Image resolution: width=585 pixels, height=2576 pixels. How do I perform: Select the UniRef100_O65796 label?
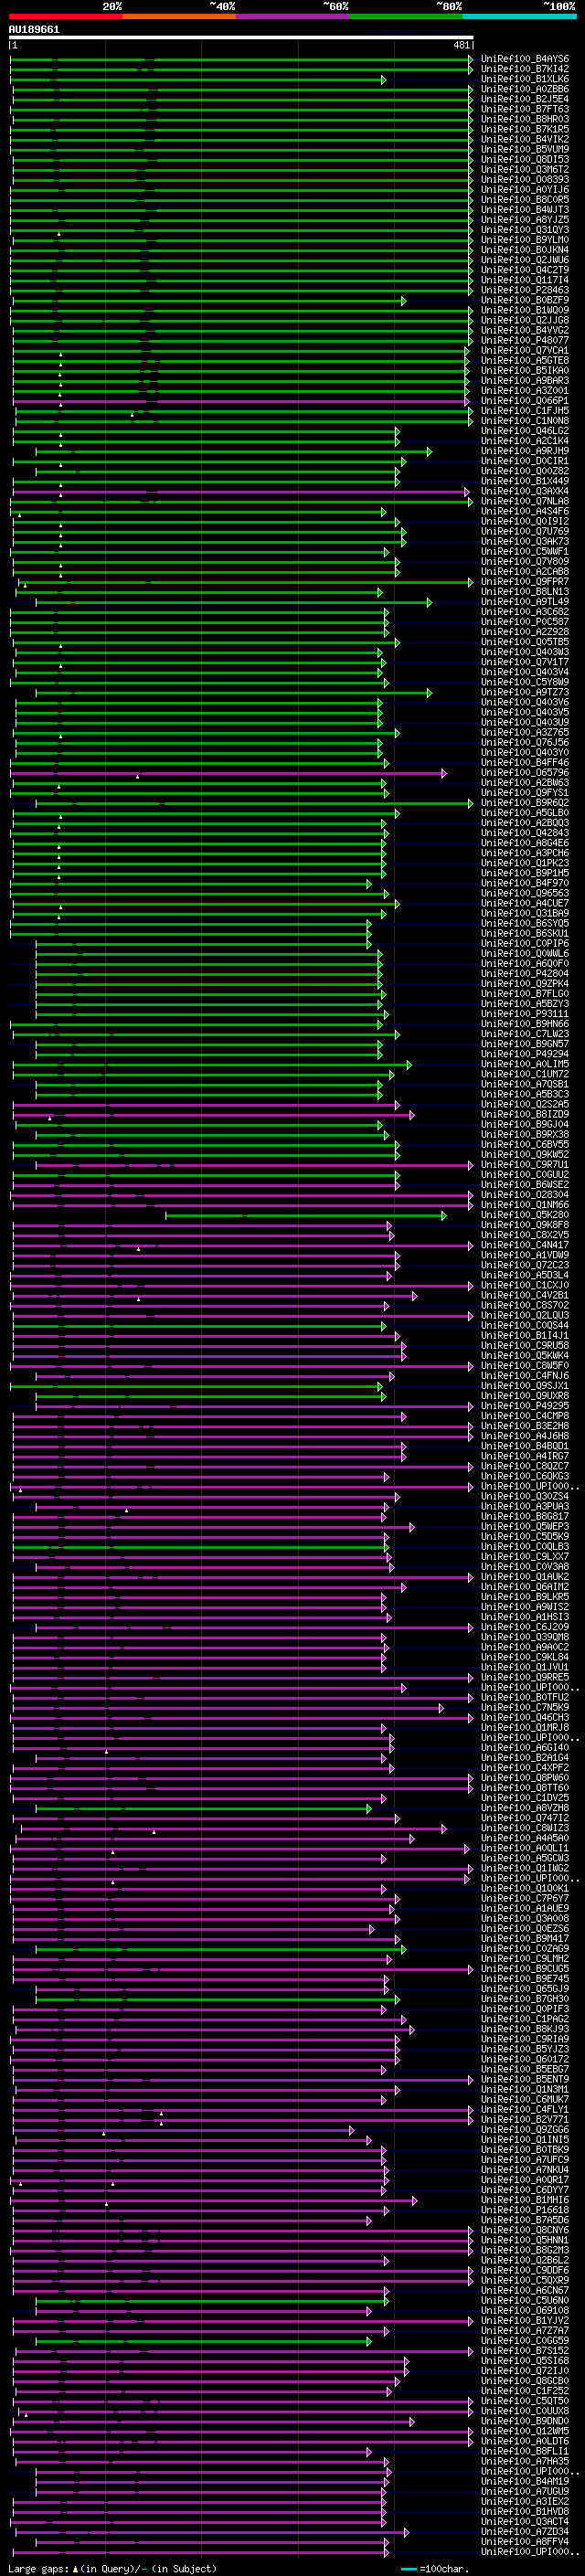point(525,773)
